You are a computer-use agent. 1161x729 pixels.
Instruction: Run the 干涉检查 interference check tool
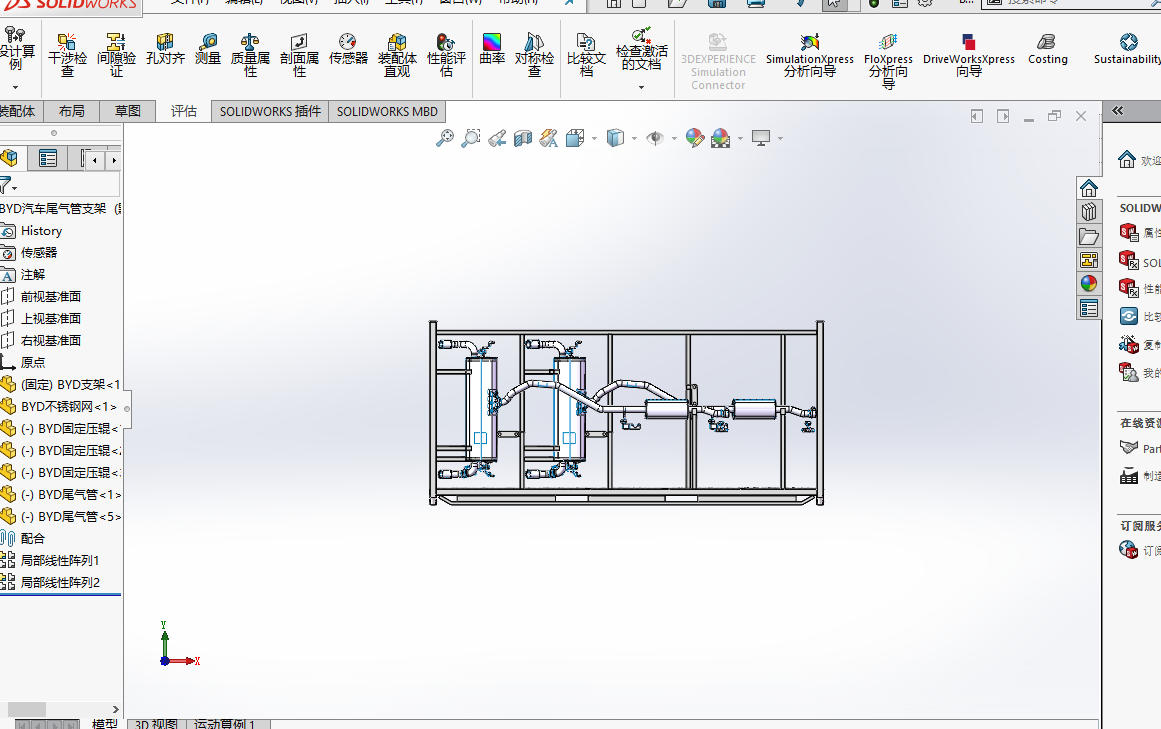pyautogui.click(x=67, y=56)
